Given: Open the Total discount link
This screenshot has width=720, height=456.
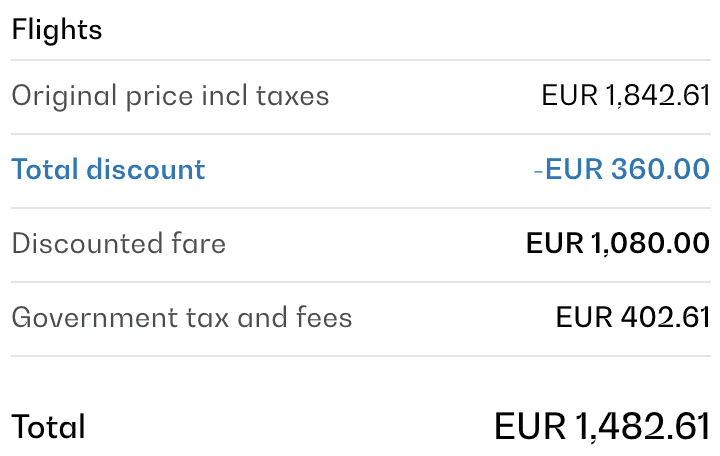Looking at the screenshot, I should click(108, 169).
